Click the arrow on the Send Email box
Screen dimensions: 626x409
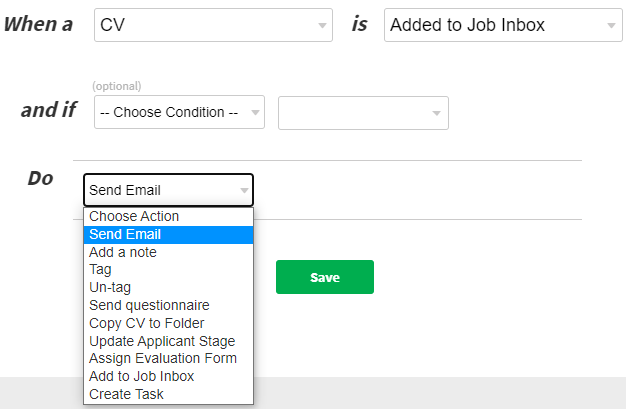(x=243, y=190)
